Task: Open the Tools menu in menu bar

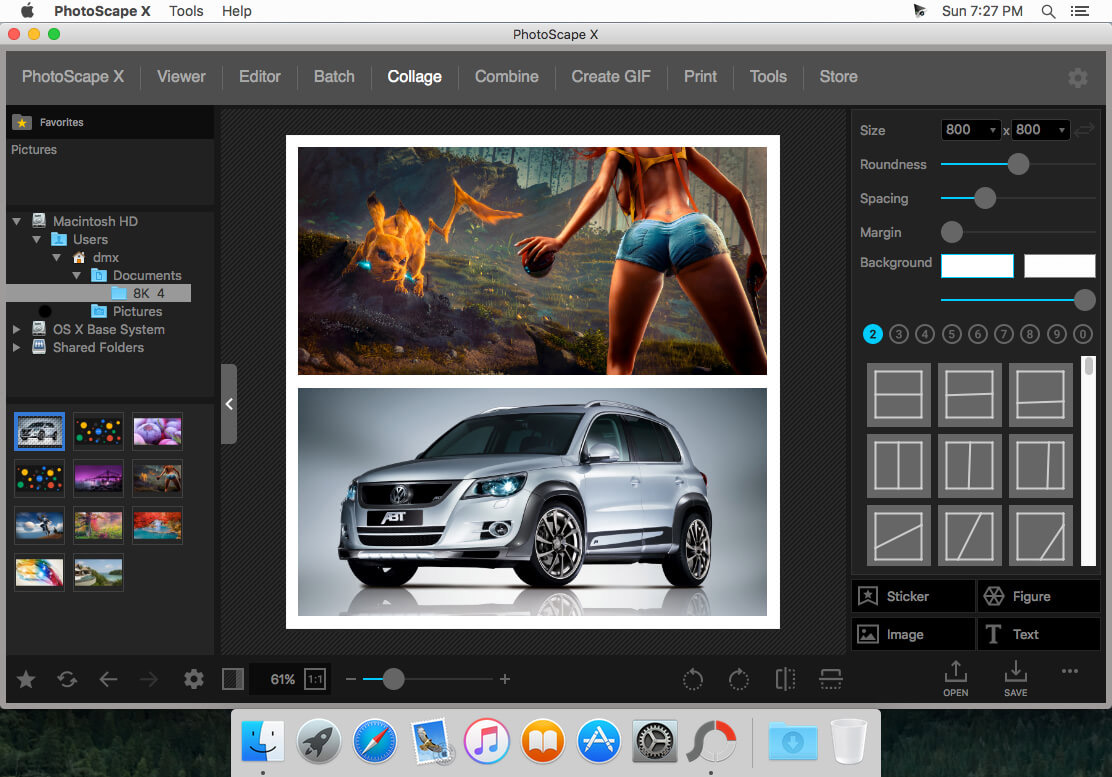Action: pyautogui.click(x=186, y=11)
